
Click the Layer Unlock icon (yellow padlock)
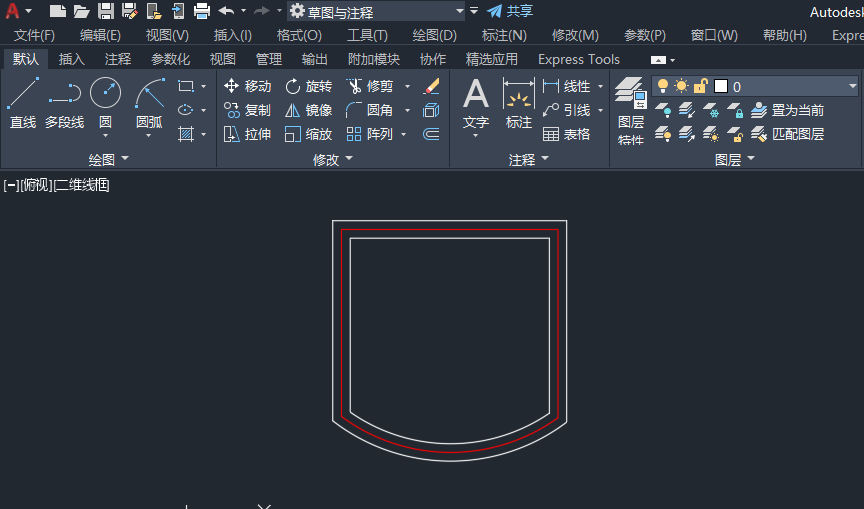pyautogui.click(x=735, y=134)
